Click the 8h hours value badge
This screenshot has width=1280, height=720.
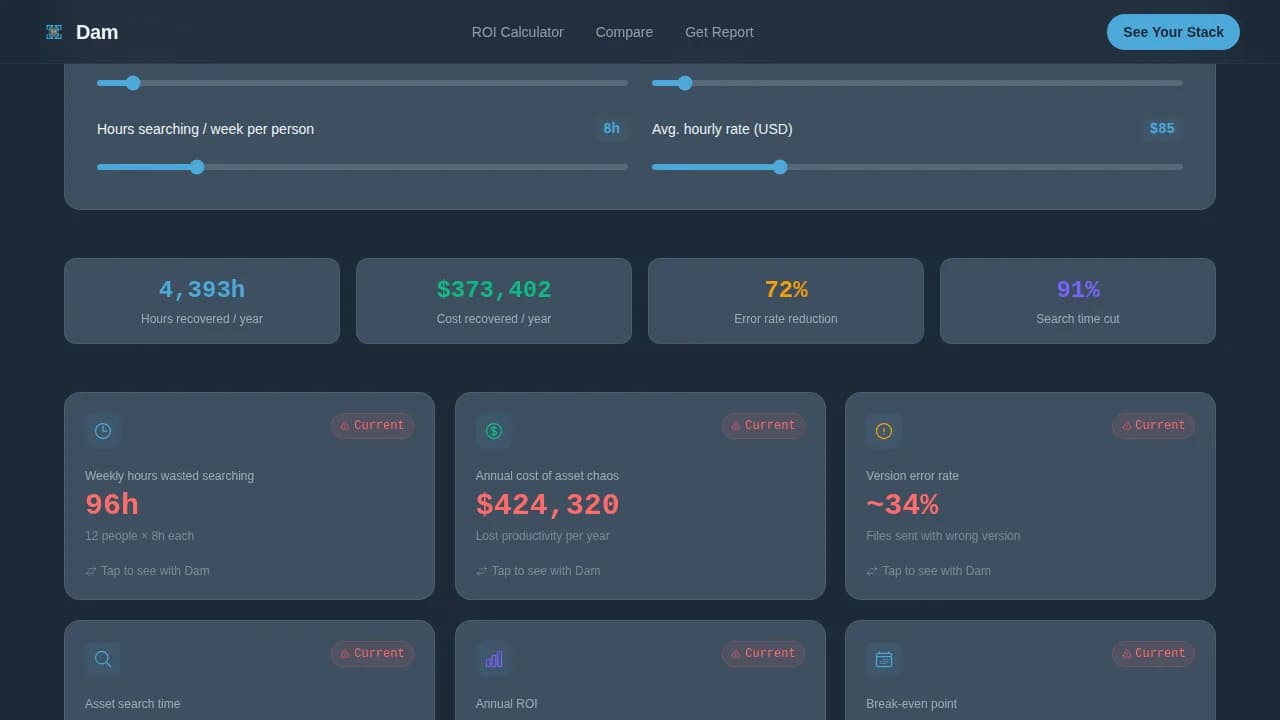pyautogui.click(x=611, y=129)
